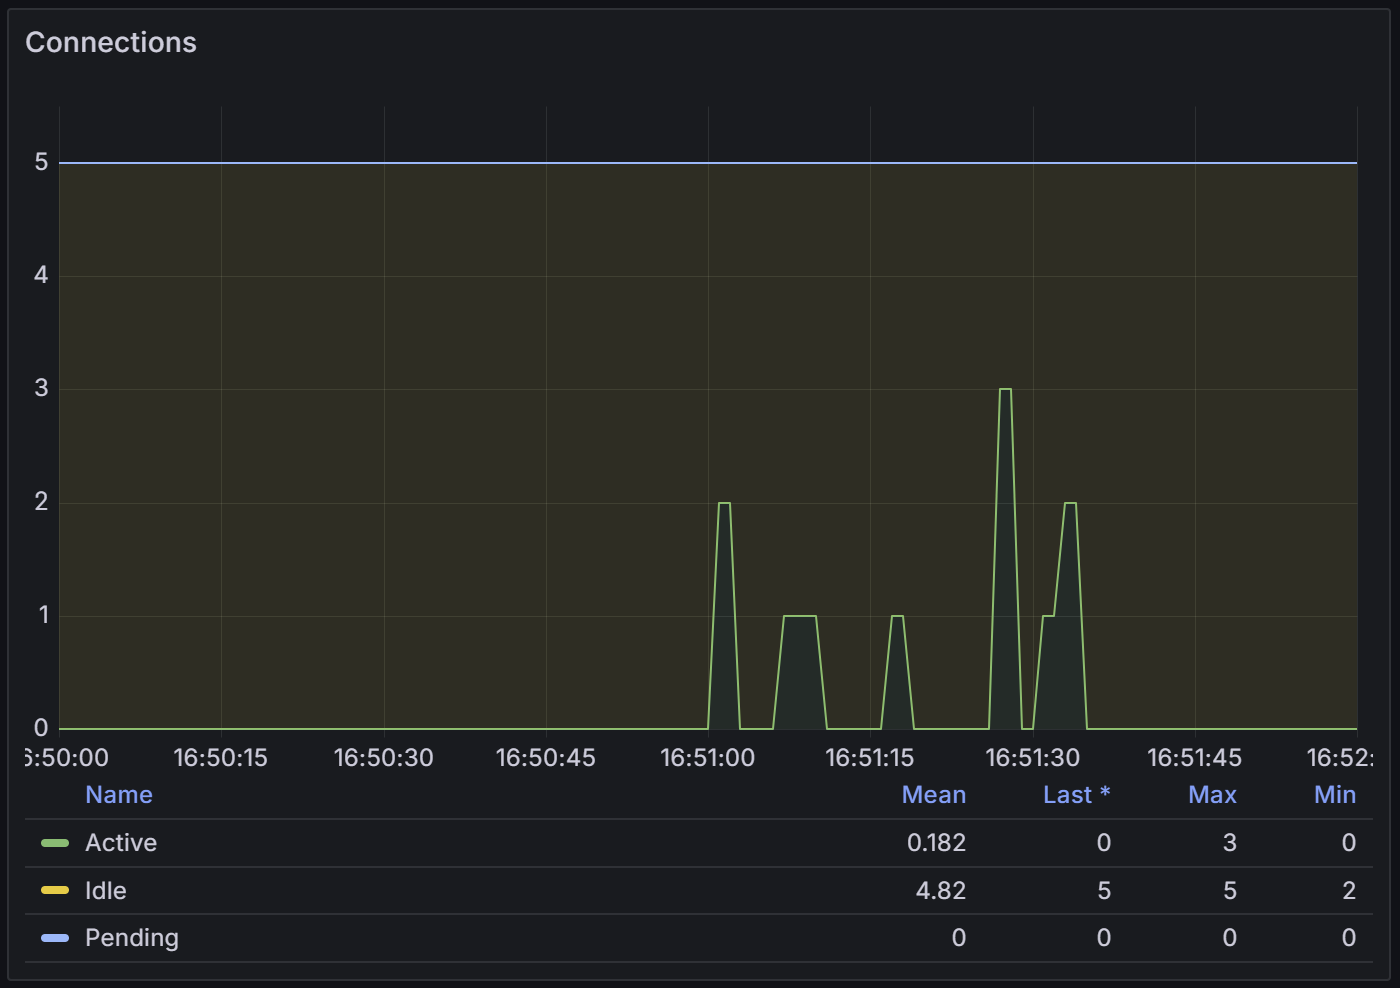Click the 16:50:15 time axis label
The height and width of the screenshot is (988, 1400).
coord(221,758)
